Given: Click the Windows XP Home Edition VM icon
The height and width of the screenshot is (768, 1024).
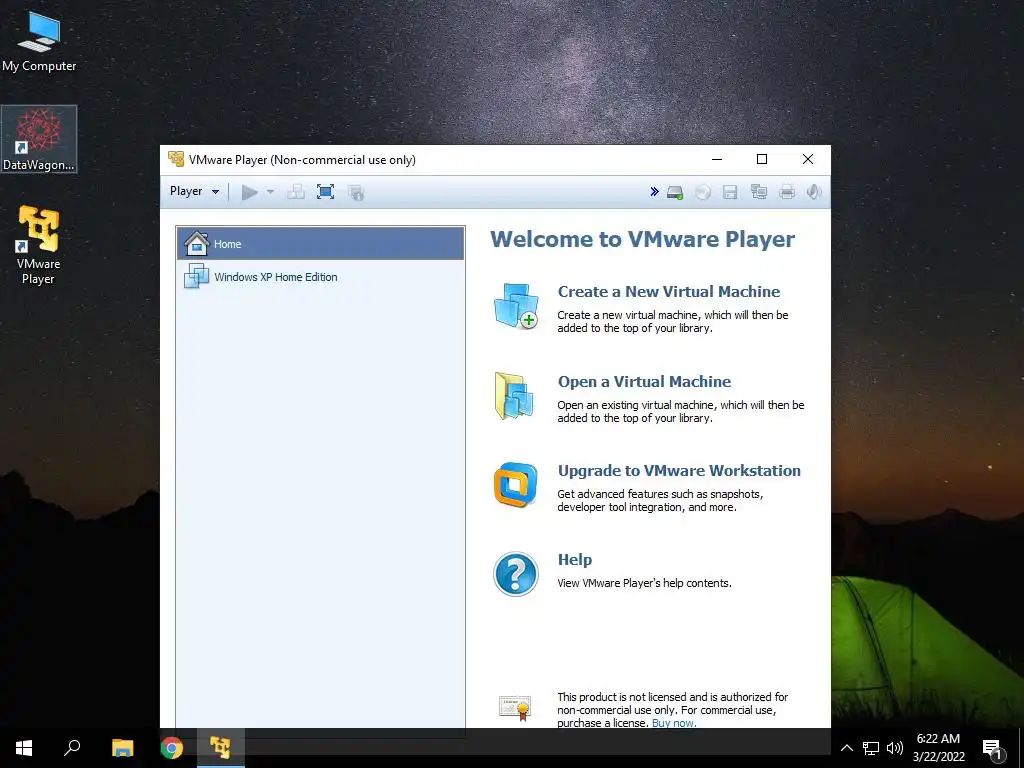Looking at the screenshot, I should coord(196,276).
